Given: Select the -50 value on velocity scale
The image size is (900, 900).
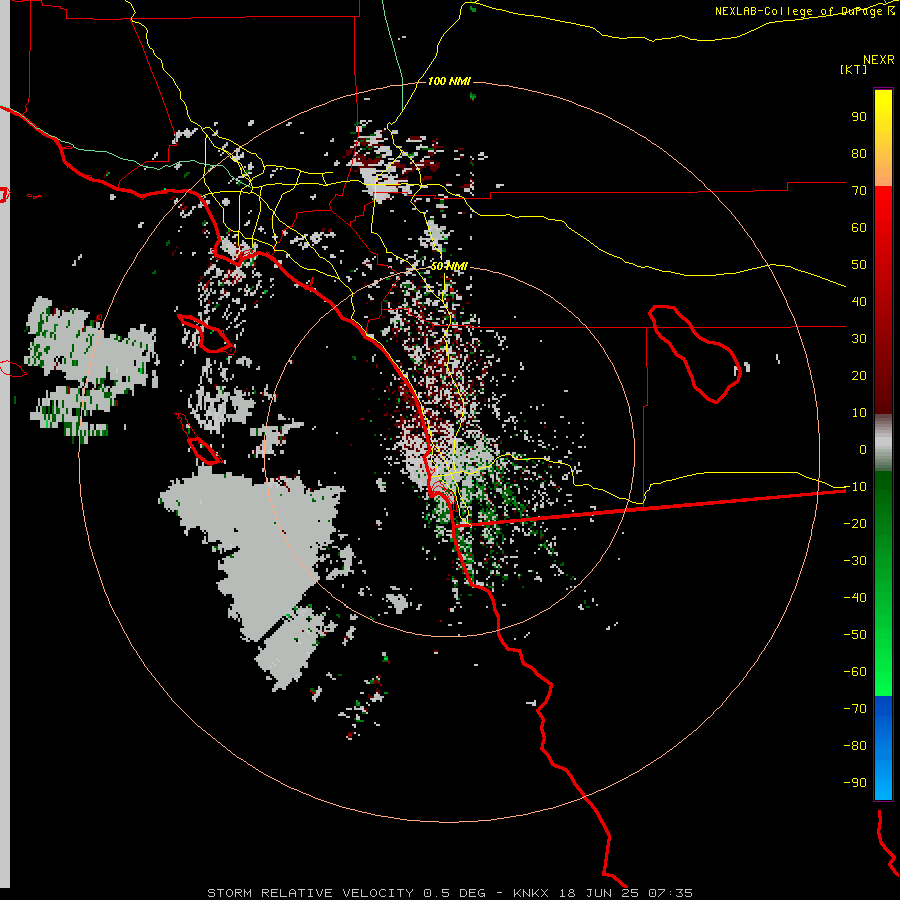Looking at the screenshot, I should point(855,635).
